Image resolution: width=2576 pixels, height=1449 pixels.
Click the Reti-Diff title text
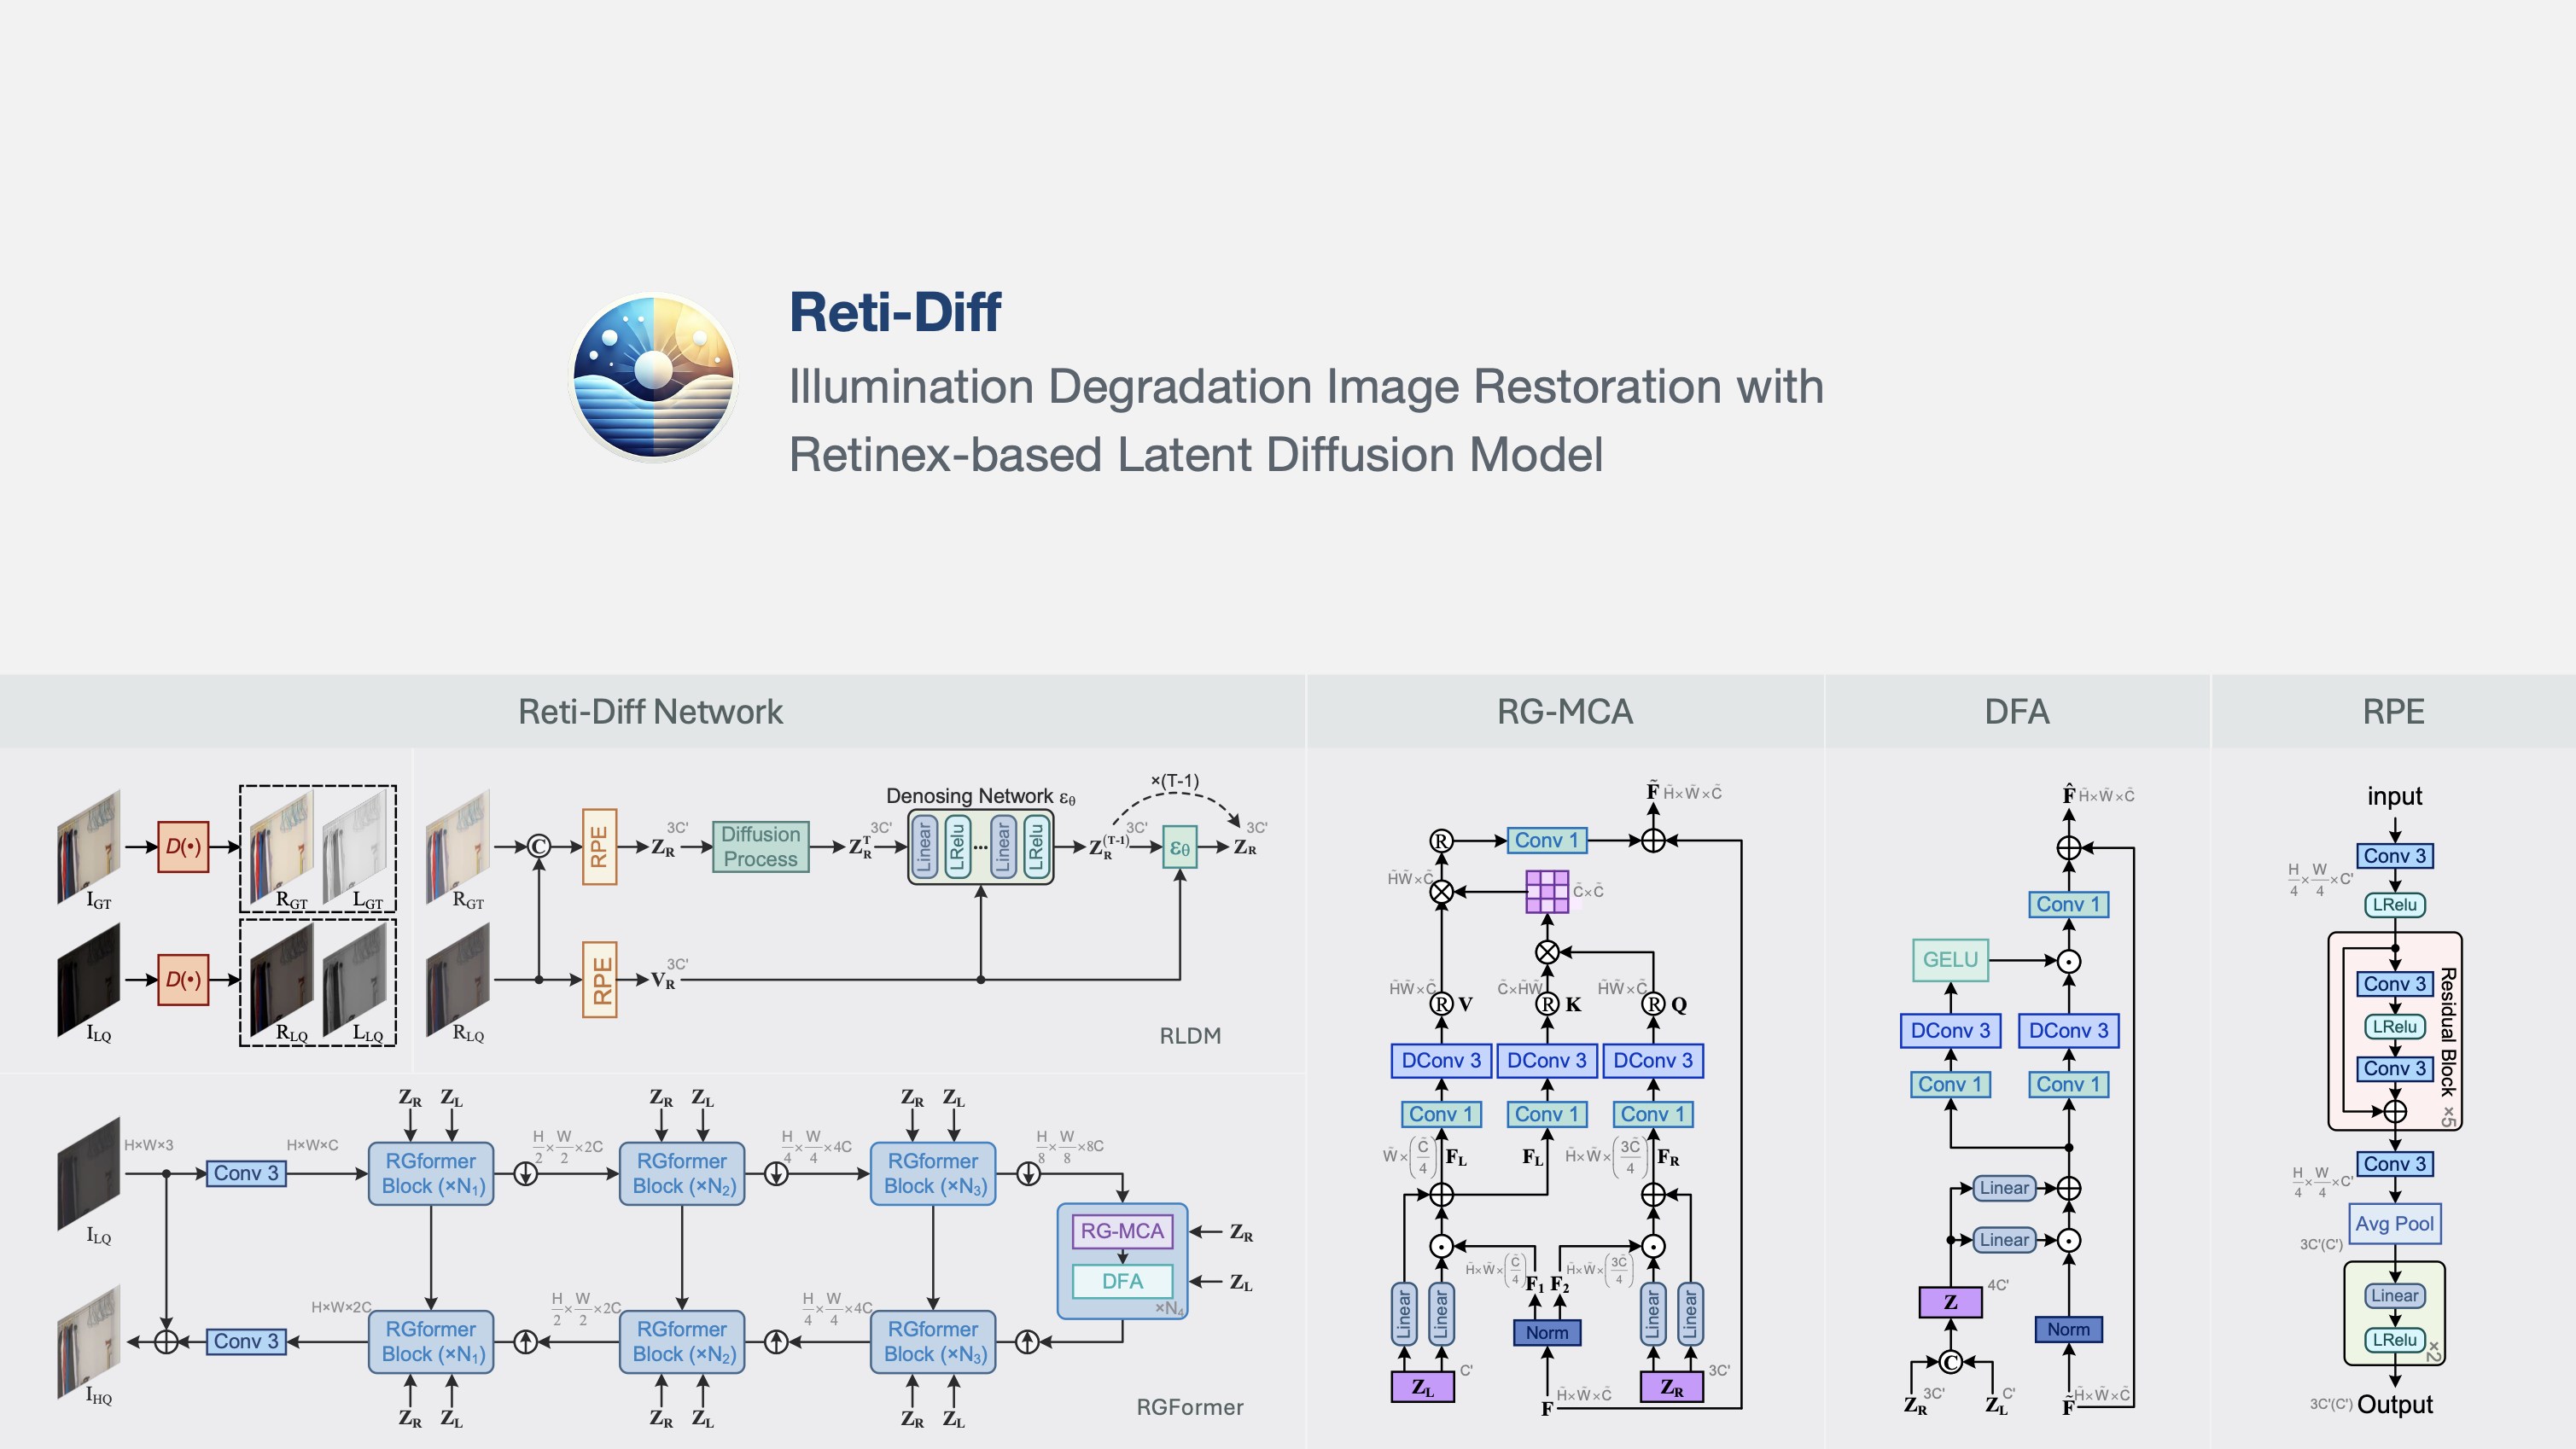895,312
